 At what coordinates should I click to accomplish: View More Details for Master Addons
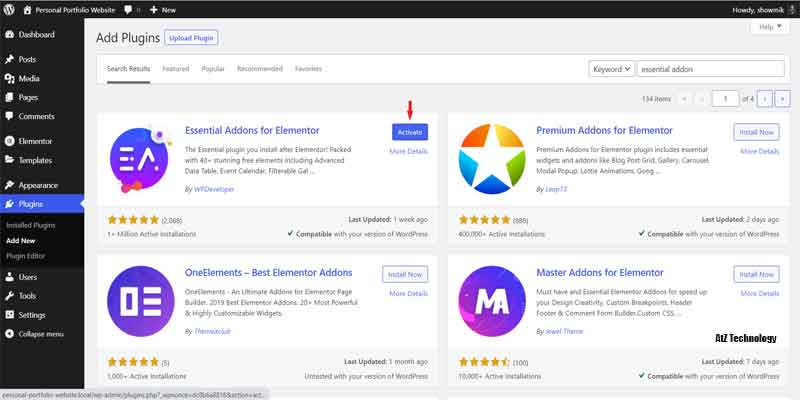[x=760, y=294]
